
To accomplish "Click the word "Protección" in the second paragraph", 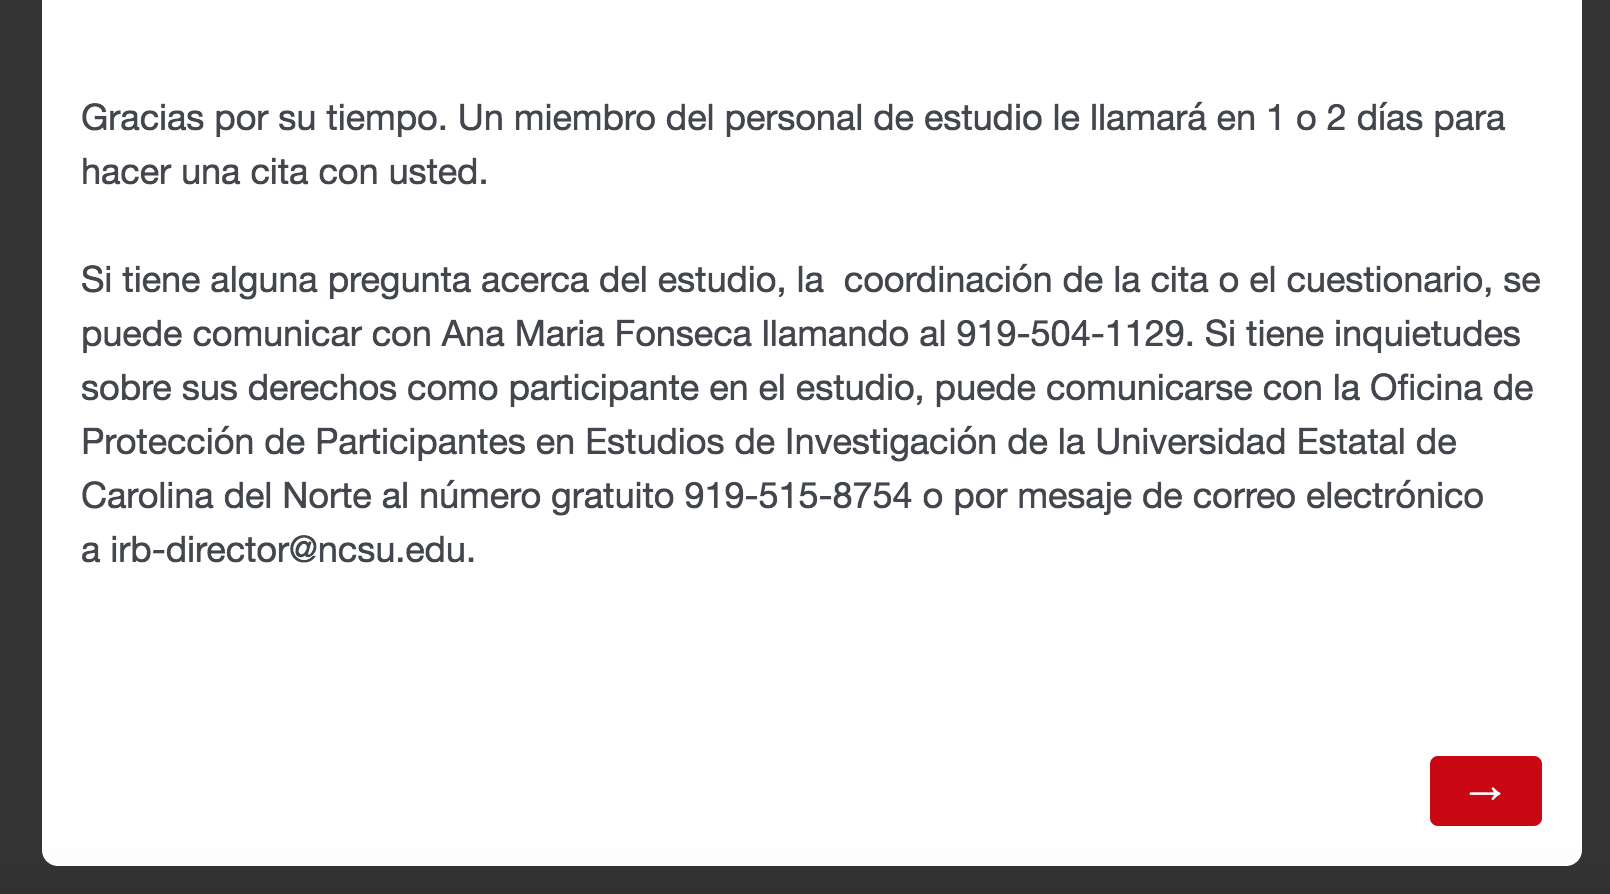I will click(x=167, y=442).
